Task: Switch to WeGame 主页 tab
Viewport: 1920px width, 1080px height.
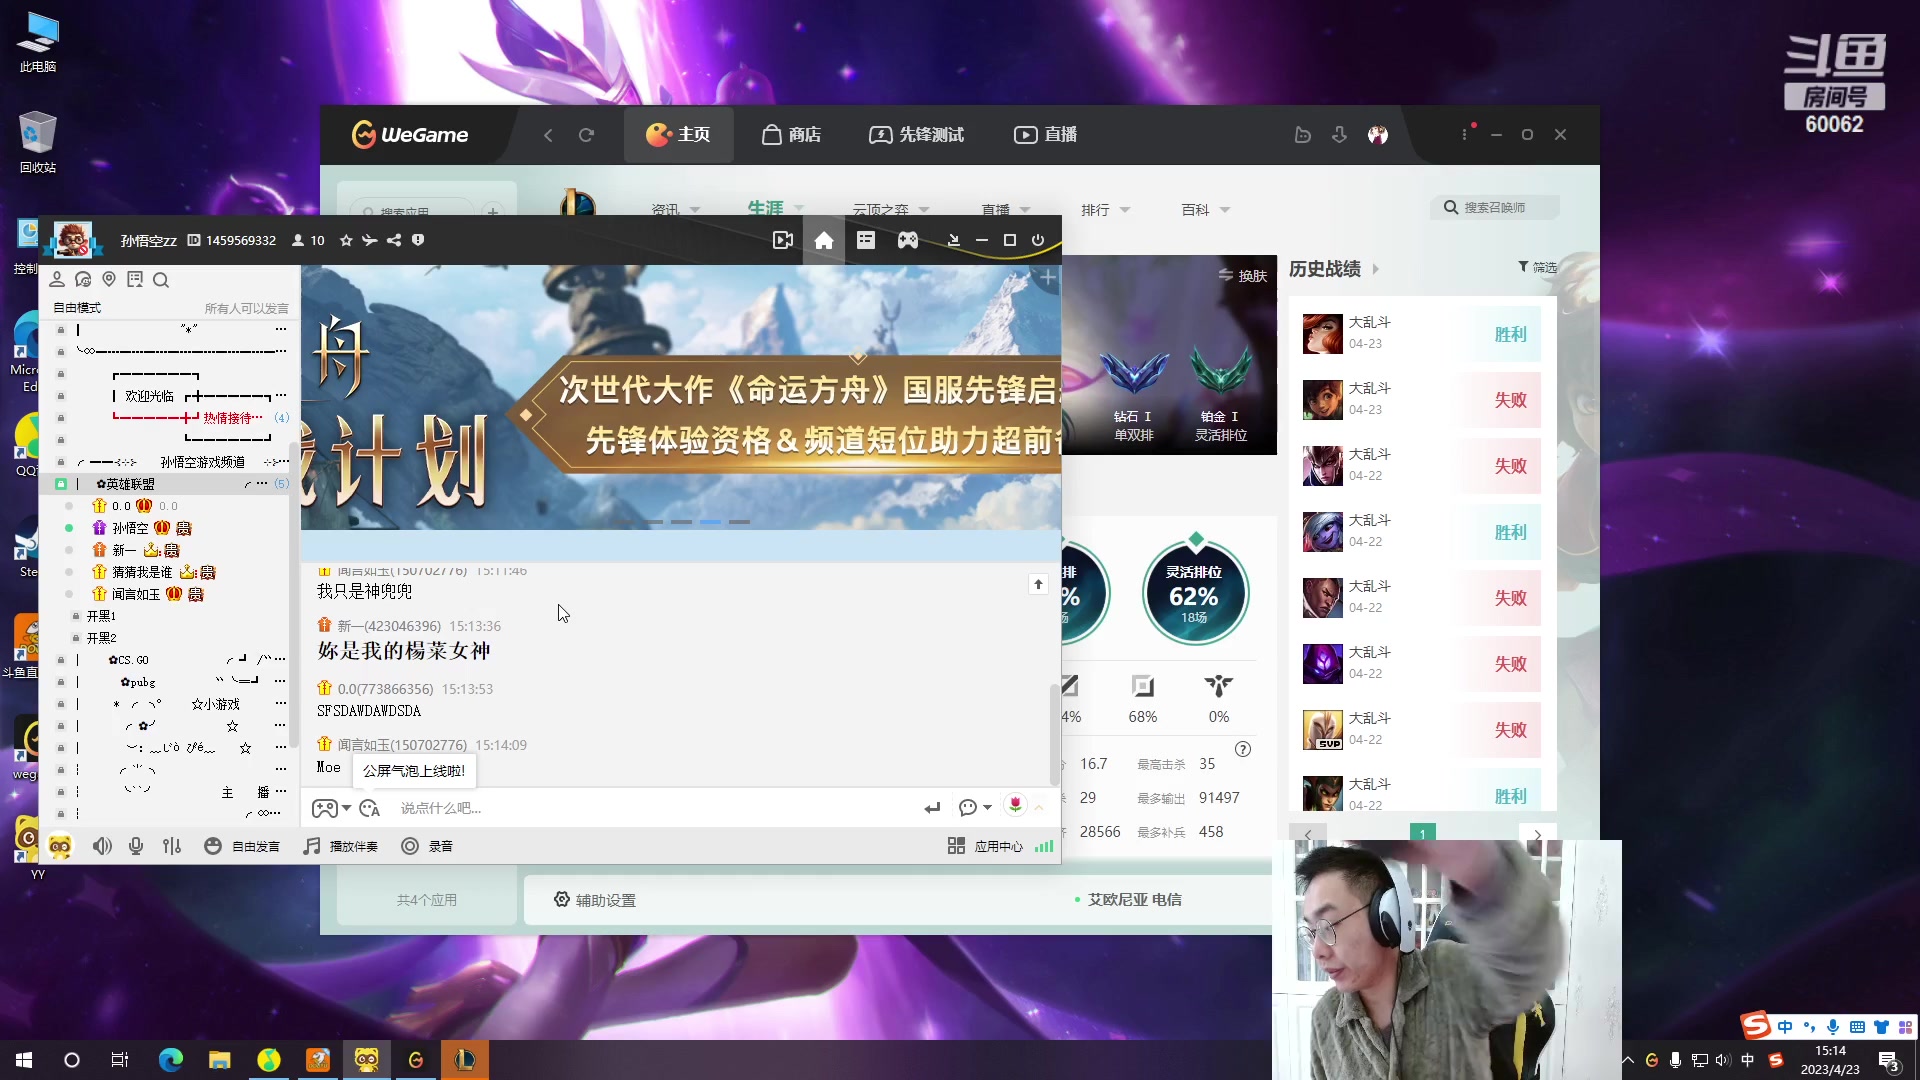Action: [678, 135]
